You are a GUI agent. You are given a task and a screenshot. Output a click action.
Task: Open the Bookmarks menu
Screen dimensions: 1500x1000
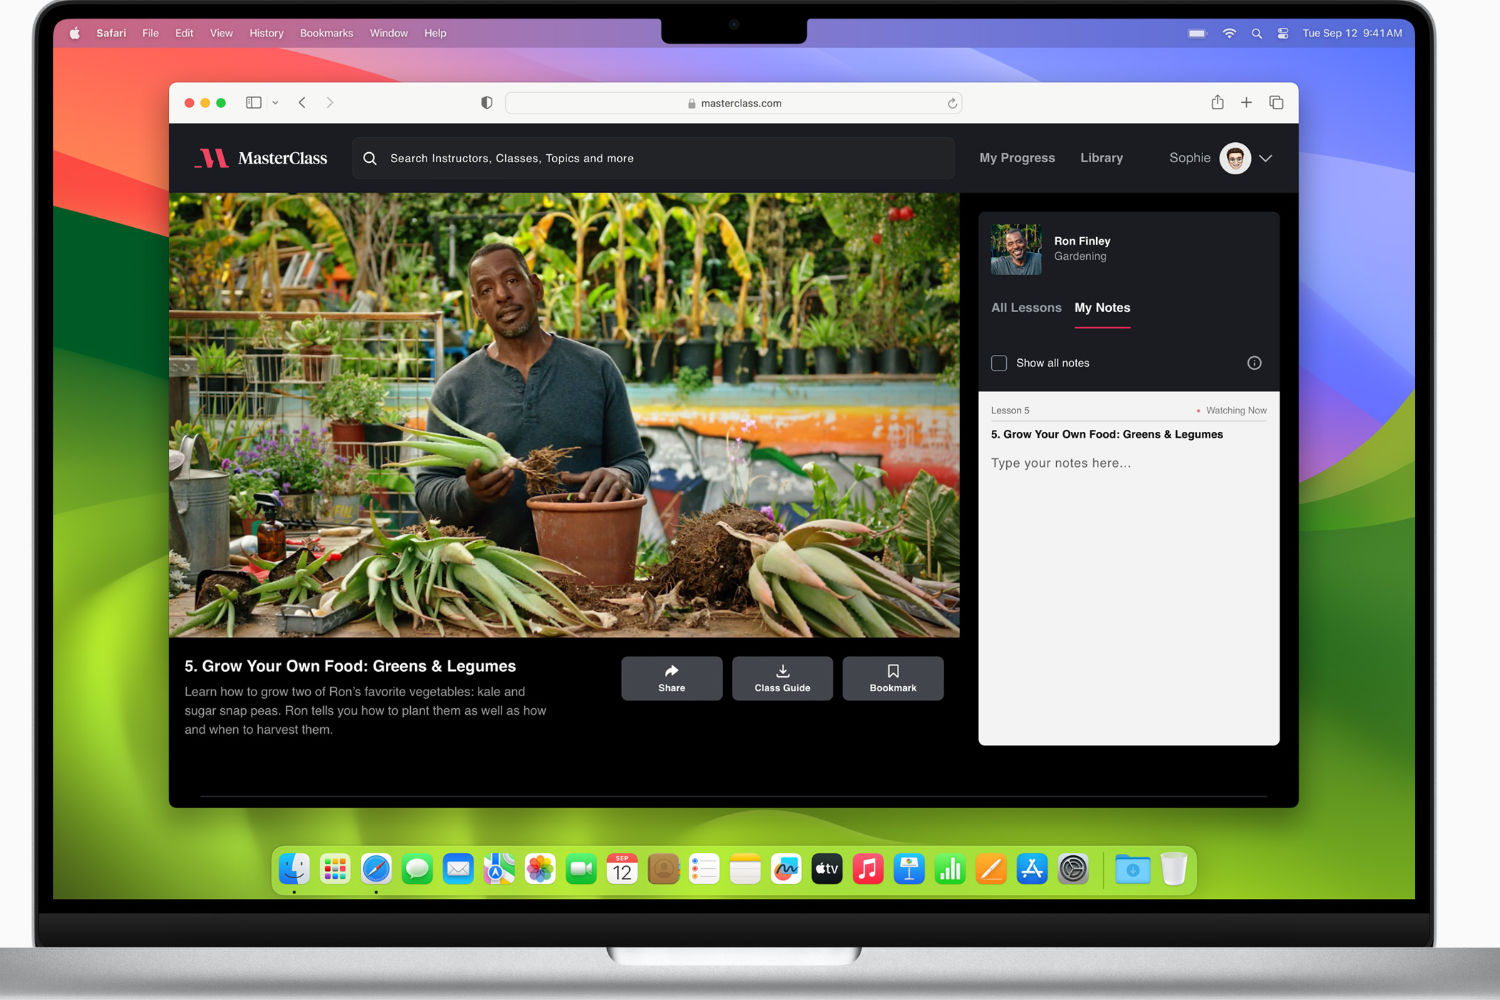pyautogui.click(x=326, y=33)
